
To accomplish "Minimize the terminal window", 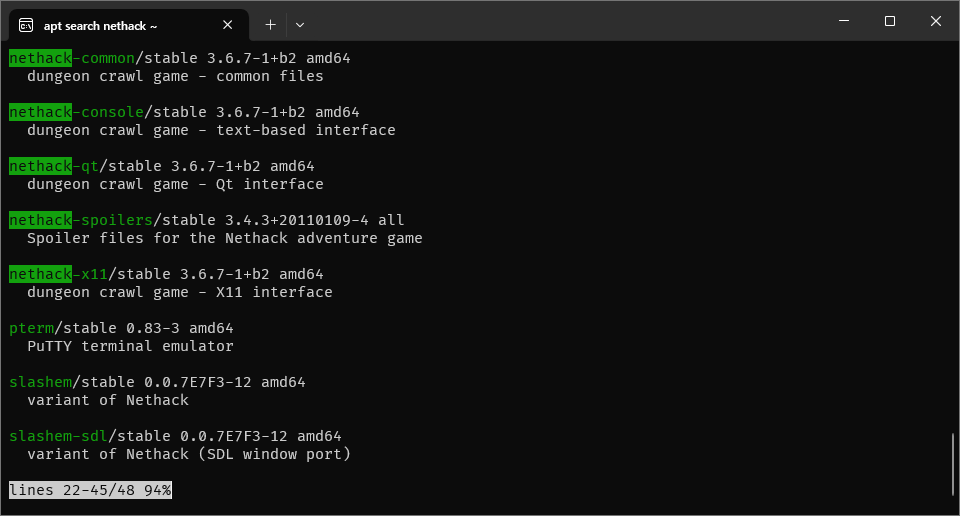I will [844, 21].
